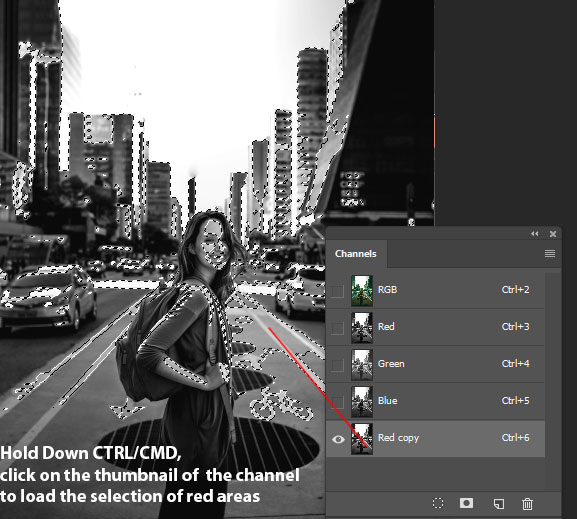This screenshot has height=519, width=577.
Task: Click Save selection as channel icon
Action: (x=466, y=503)
